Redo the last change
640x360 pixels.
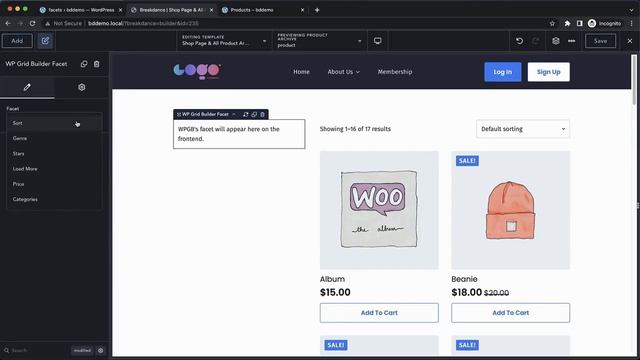[536, 41]
